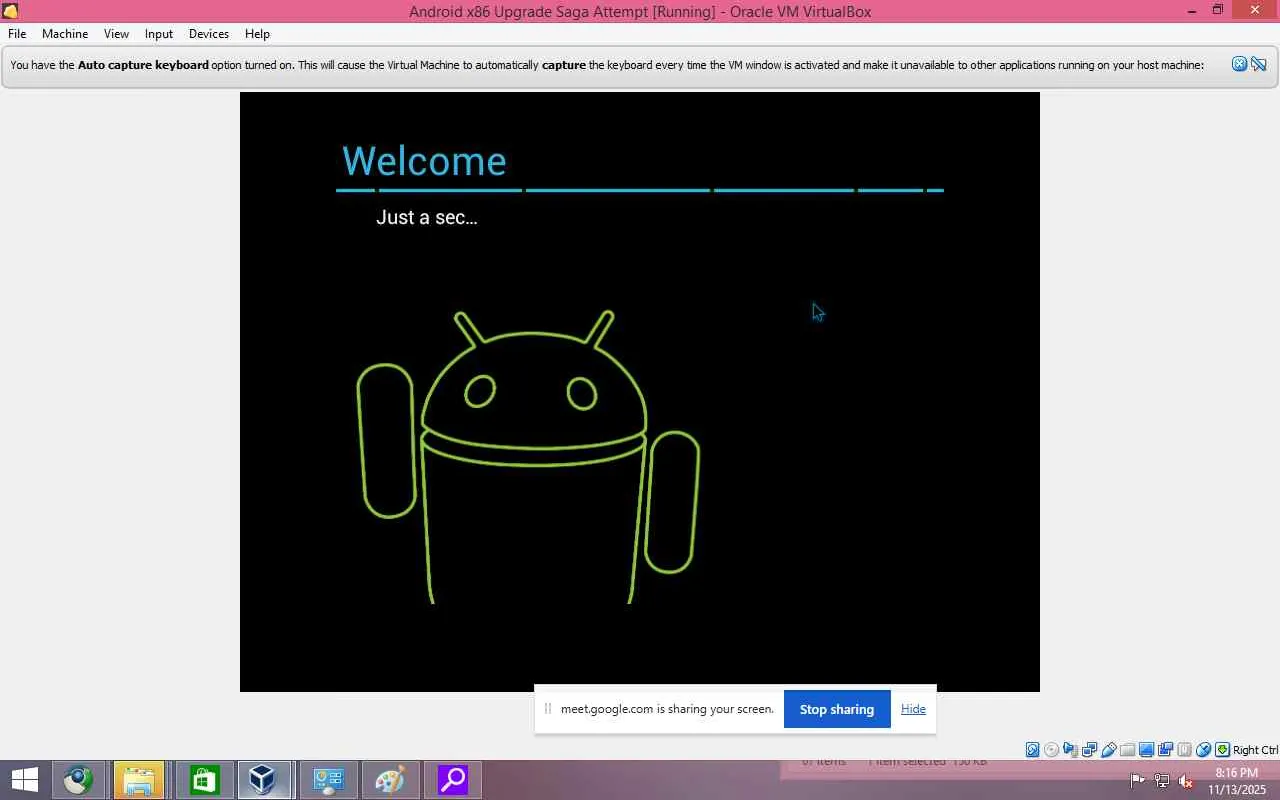The height and width of the screenshot is (800, 1280).
Task: Stop sharing the screen with Meet
Action: pyautogui.click(x=837, y=709)
